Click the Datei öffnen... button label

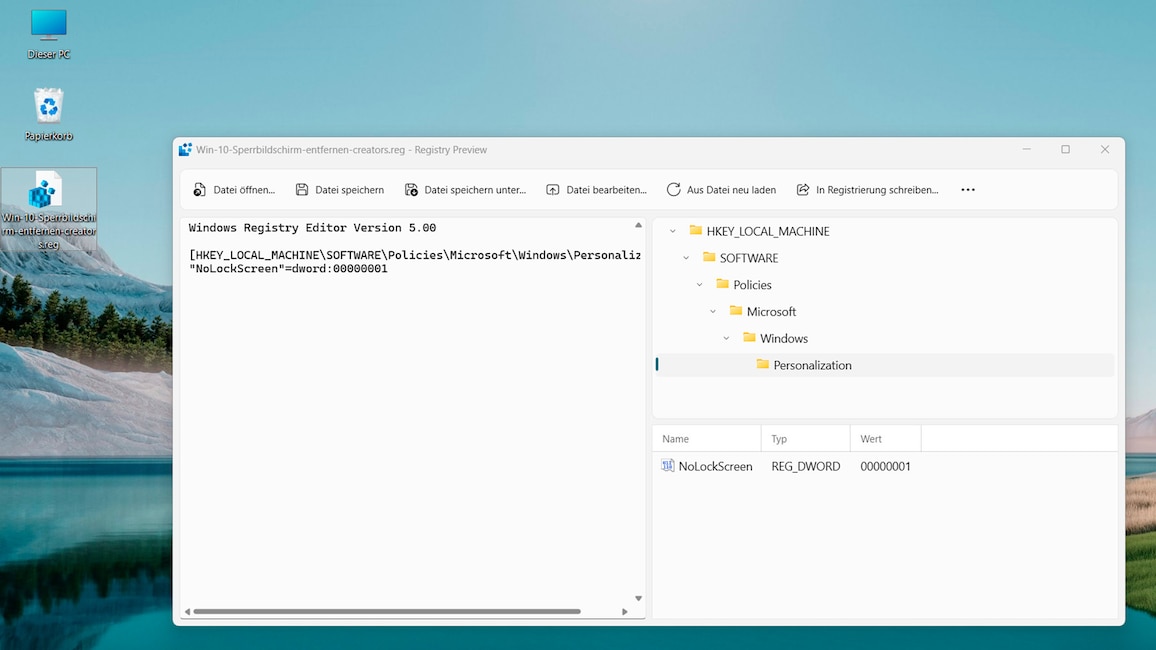(244, 190)
